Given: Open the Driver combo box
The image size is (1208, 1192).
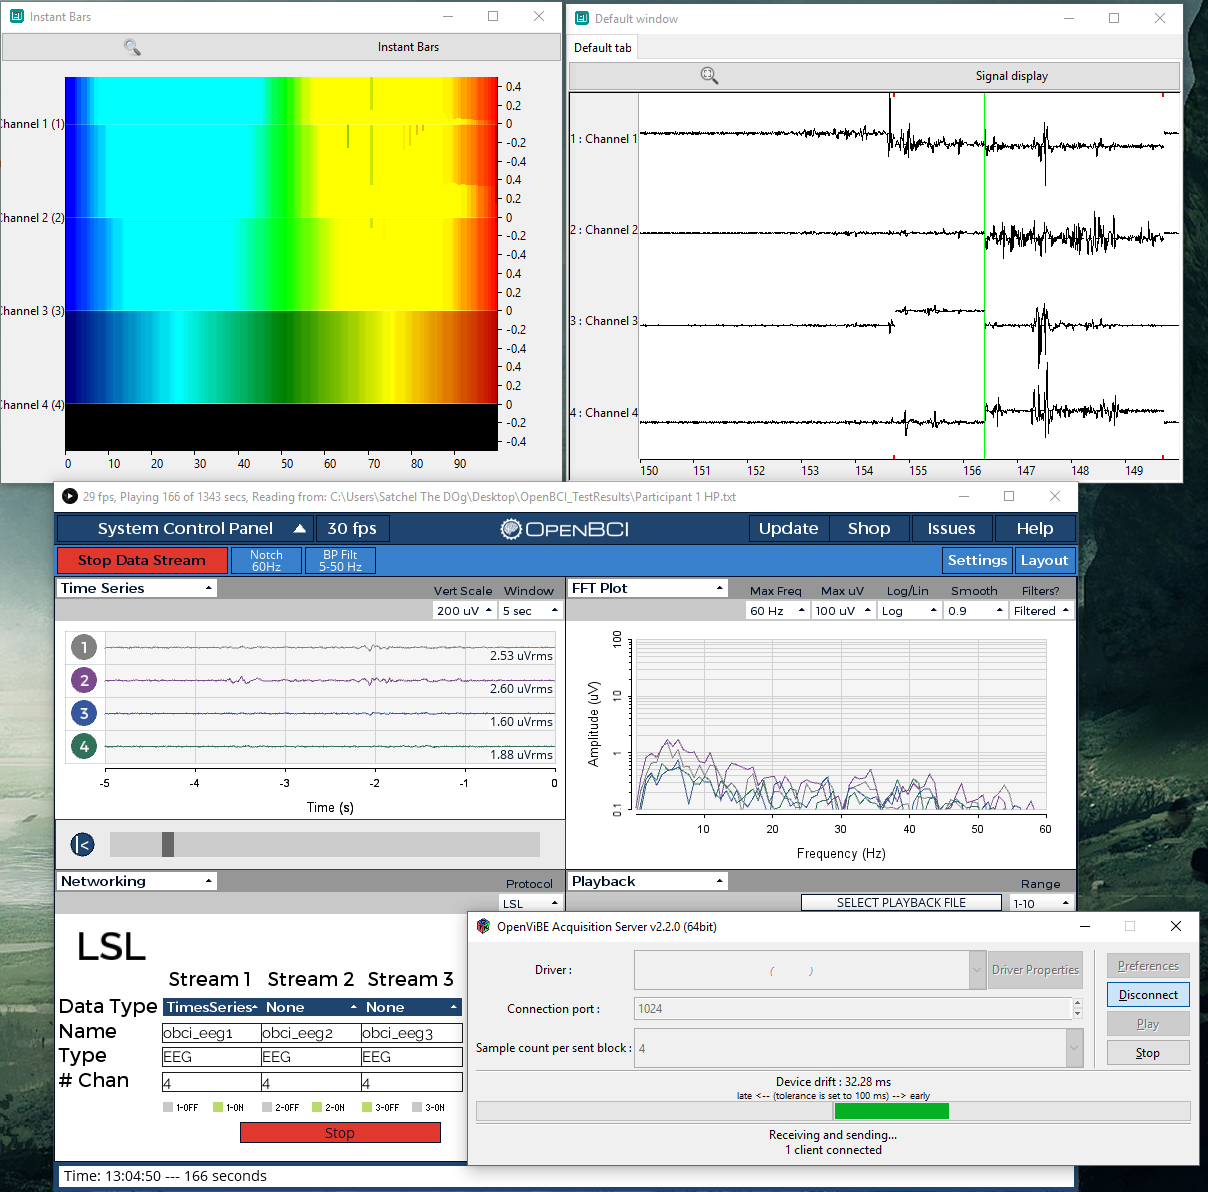Looking at the screenshot, I should pos(810,970).
